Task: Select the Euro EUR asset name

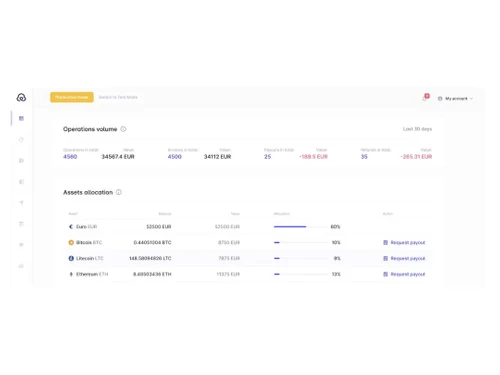Action: [86, 227]
